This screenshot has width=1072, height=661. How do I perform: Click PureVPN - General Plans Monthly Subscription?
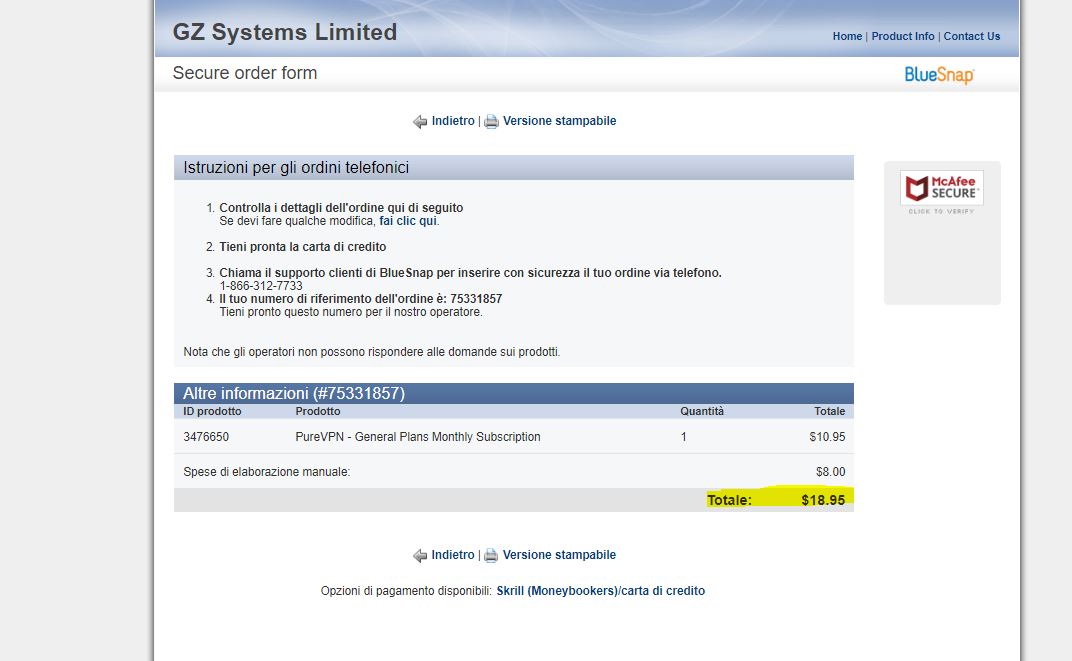[418, 437]
